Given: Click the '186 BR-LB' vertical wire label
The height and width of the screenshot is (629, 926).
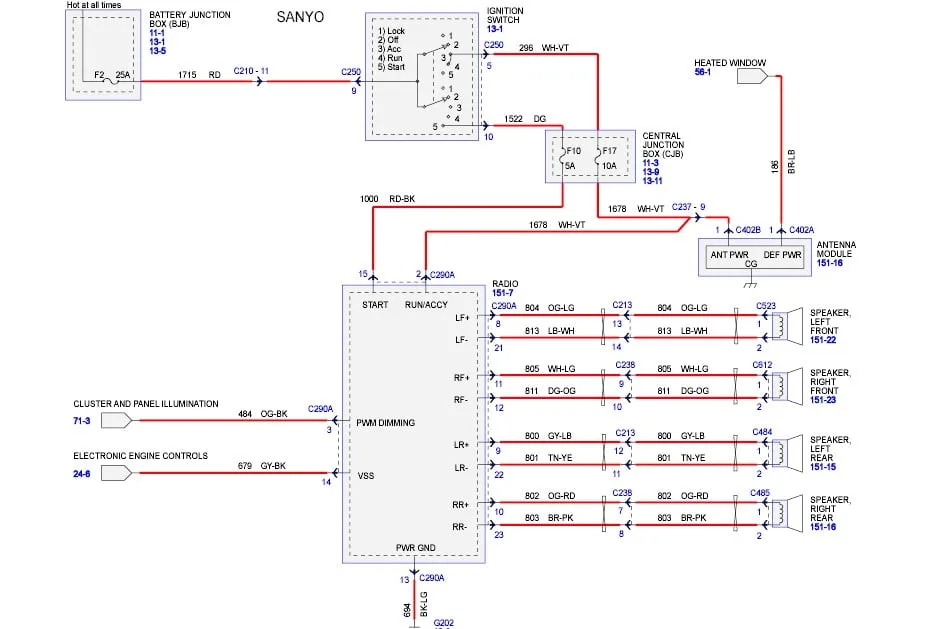Looking at the screenshot, I should 783,162.
